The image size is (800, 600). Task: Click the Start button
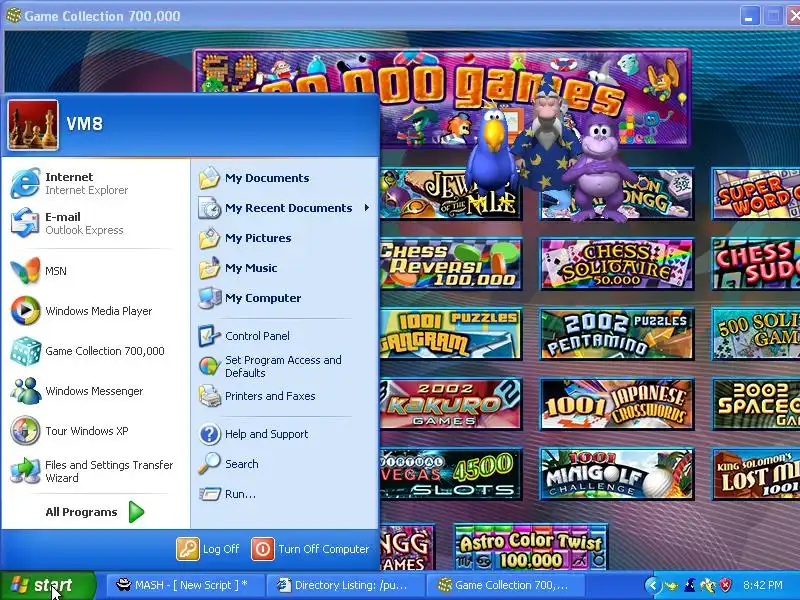[47, 585]
